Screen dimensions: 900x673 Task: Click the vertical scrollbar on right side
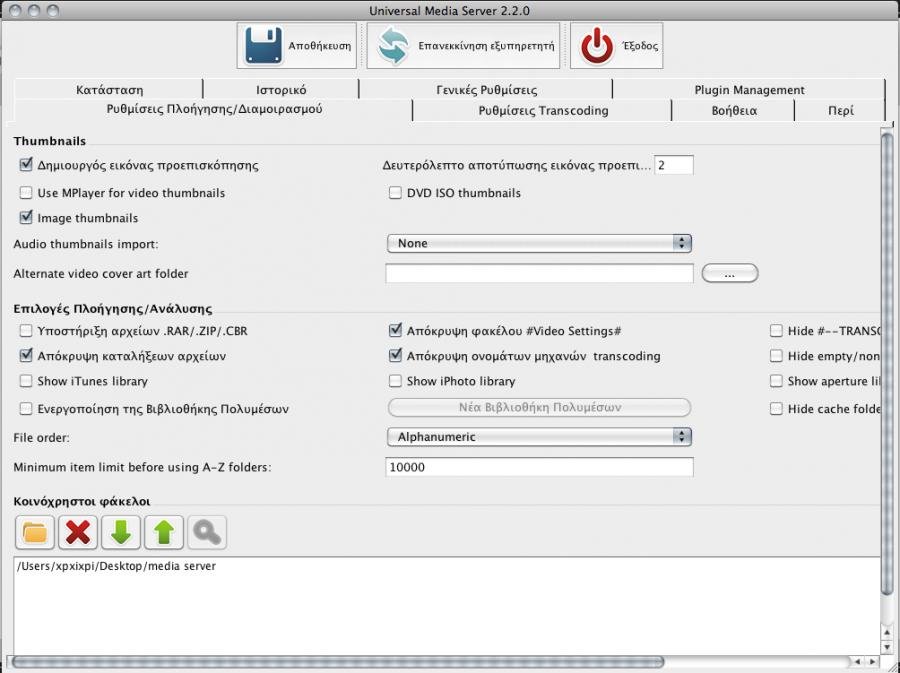[887, 364]
